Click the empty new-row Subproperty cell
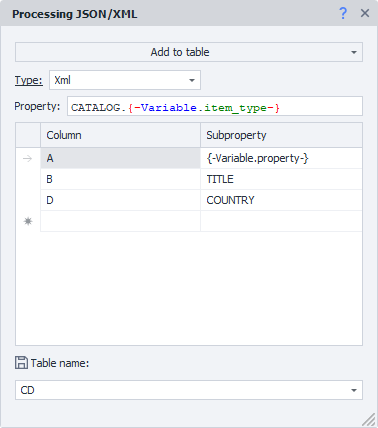The image size is (378, 428). click(x=281, y=221)
